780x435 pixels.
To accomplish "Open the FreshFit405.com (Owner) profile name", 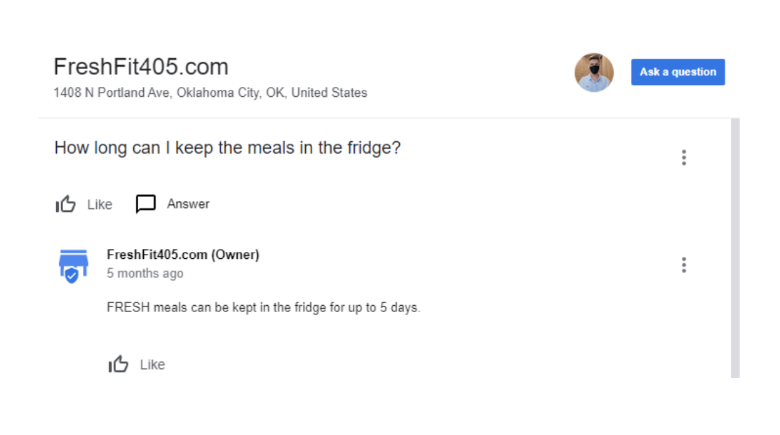I will [183, 254].
